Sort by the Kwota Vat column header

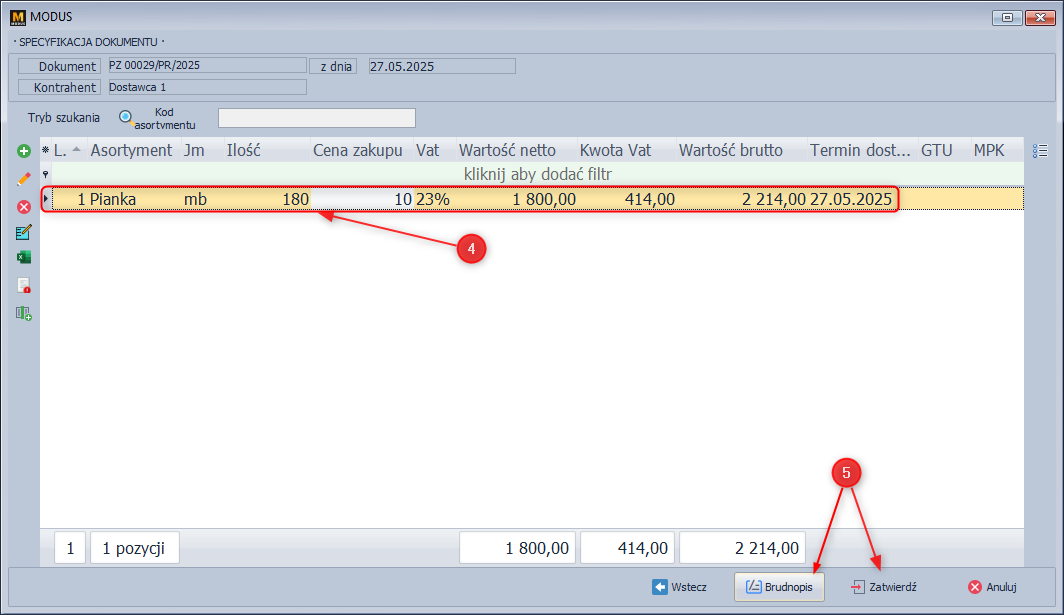tap(627, 150)
